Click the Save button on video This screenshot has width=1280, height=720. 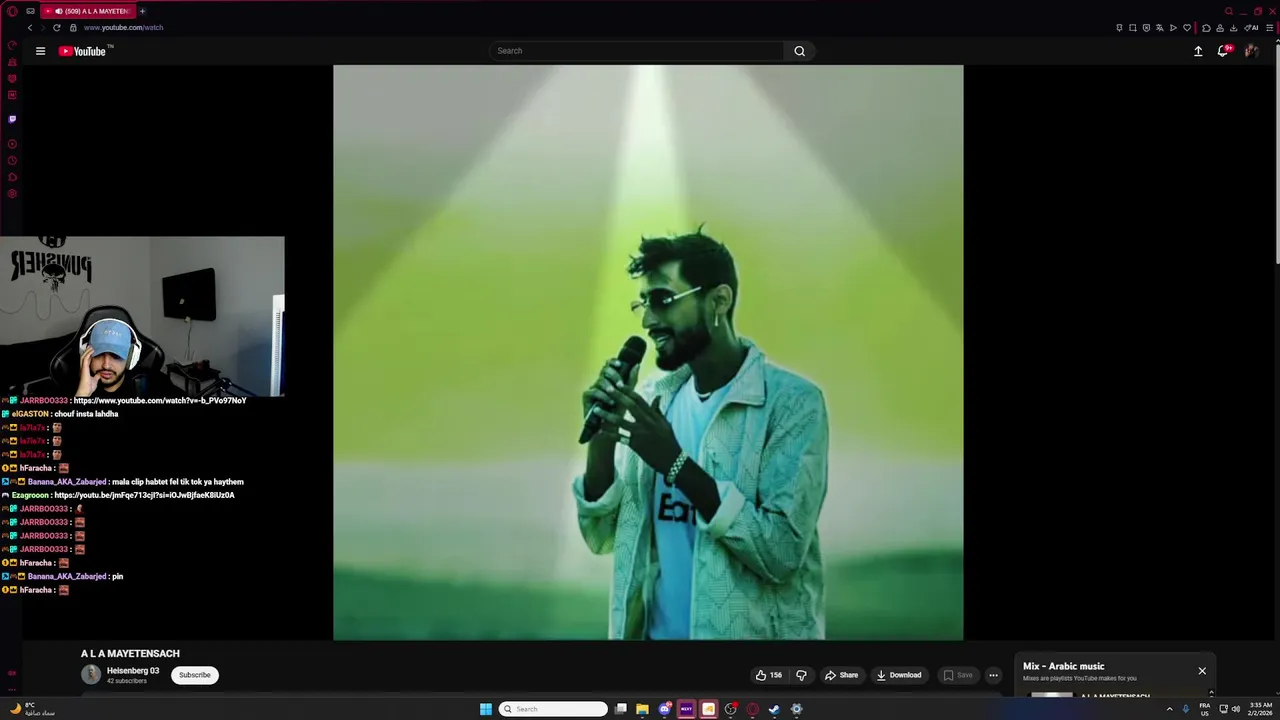point(958,675)
